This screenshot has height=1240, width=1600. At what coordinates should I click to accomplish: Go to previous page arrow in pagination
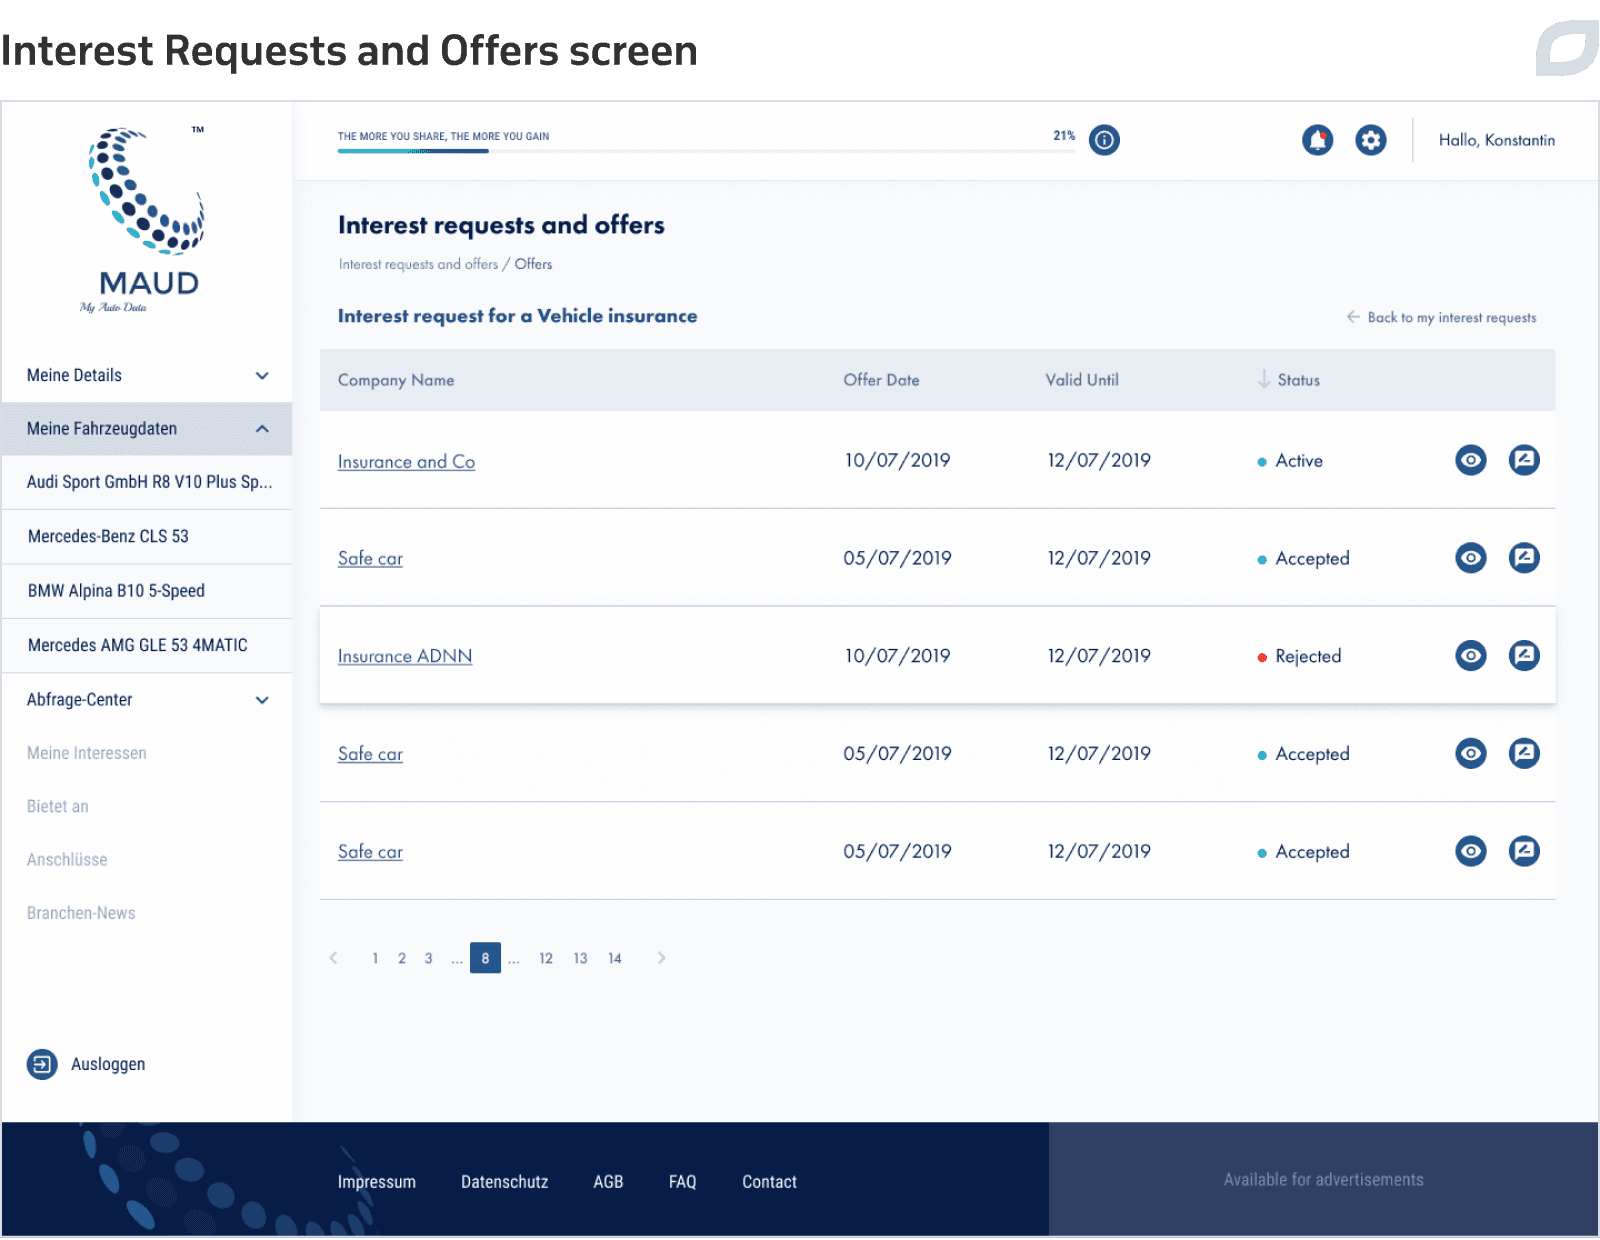(333, 958)
